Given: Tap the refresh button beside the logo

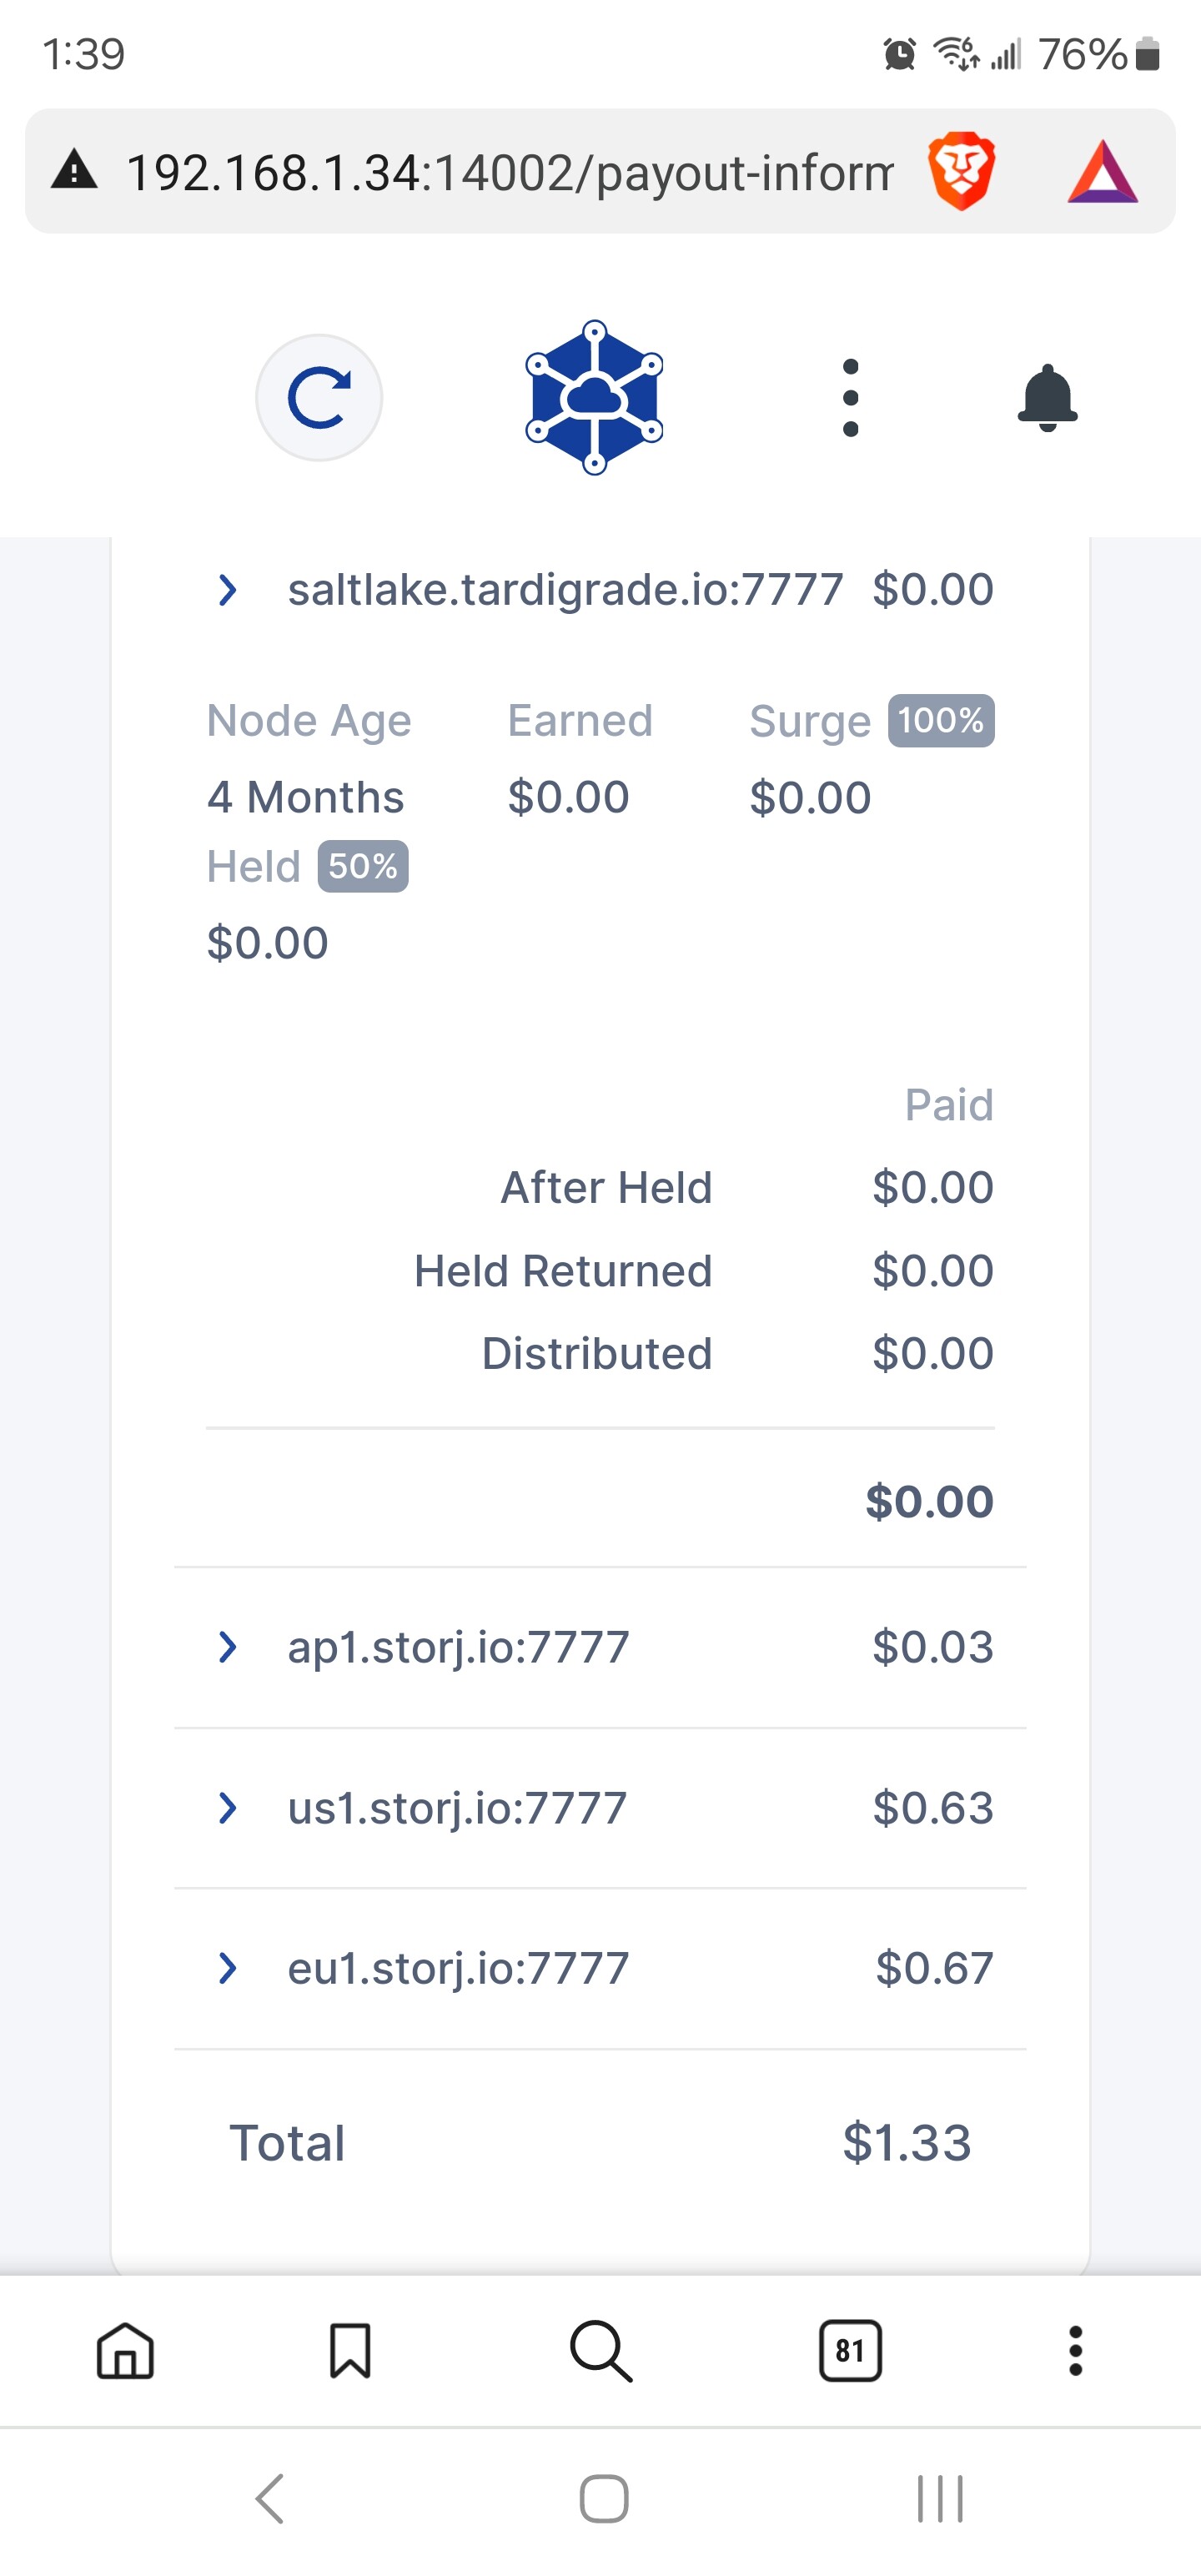Looking at the screenshot, I should click(319, 397).
